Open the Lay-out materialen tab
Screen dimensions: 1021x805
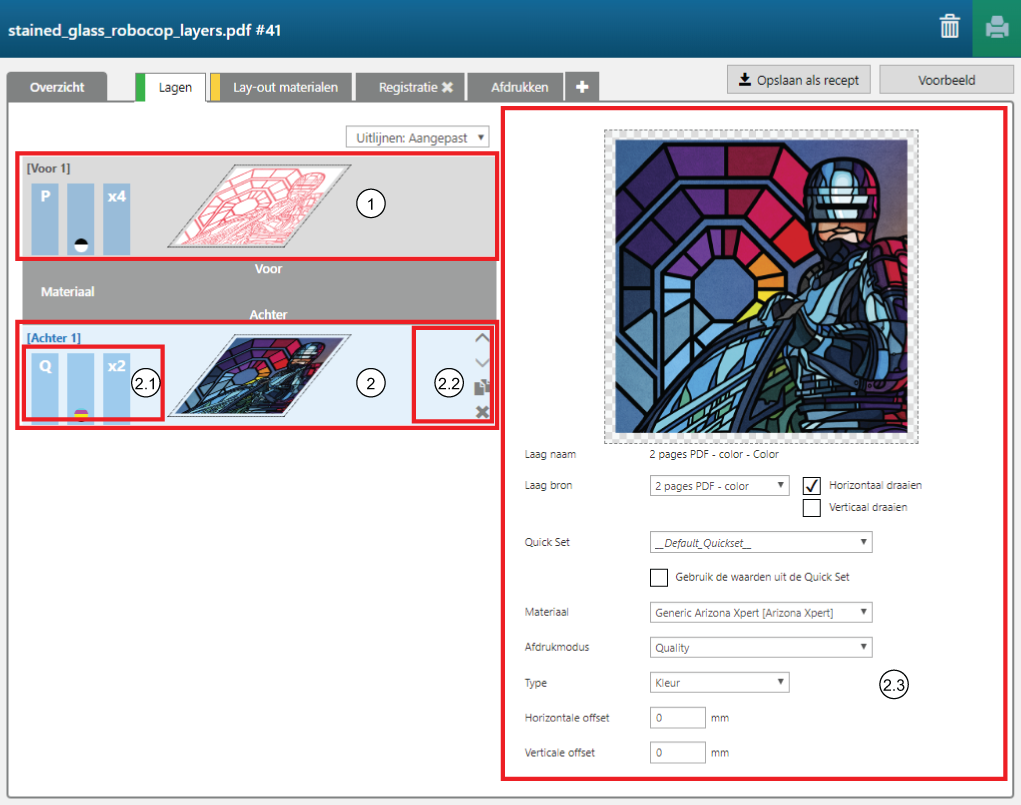coord(281,87)
